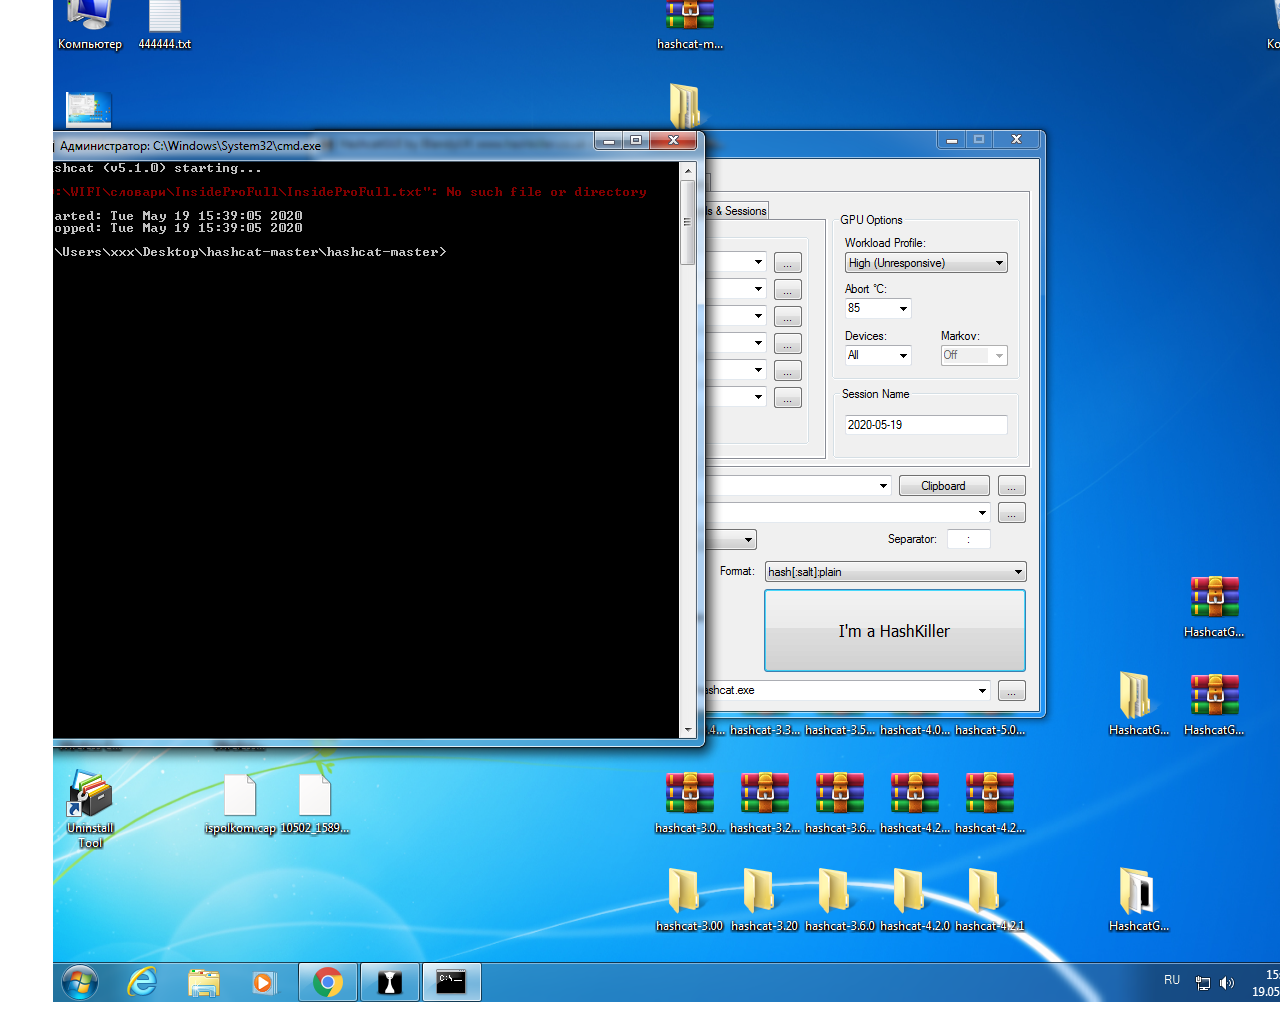This screenshot has height=1024, width=1280.
Task: Open Internet Explorer from the taskbar
Action: point(142,983)
